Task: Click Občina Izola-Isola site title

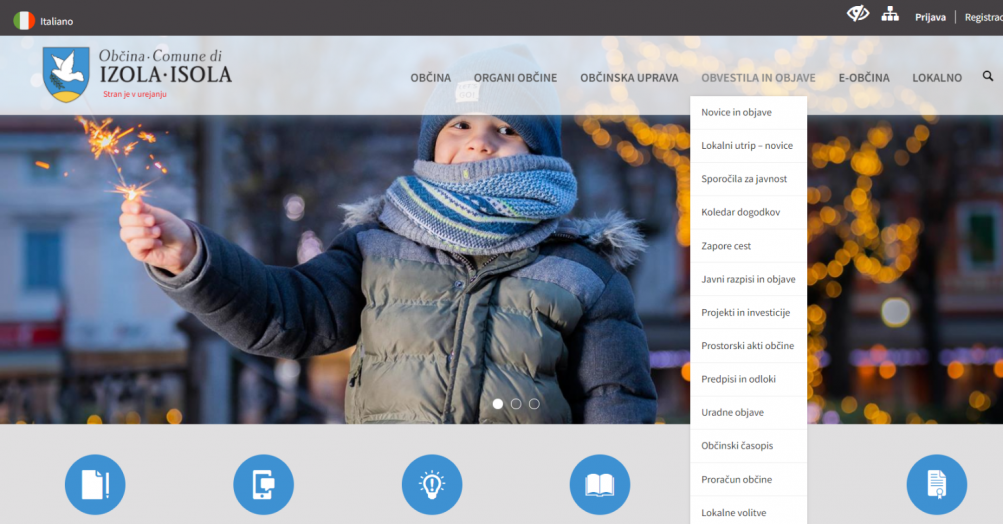Action: [165, 67]
